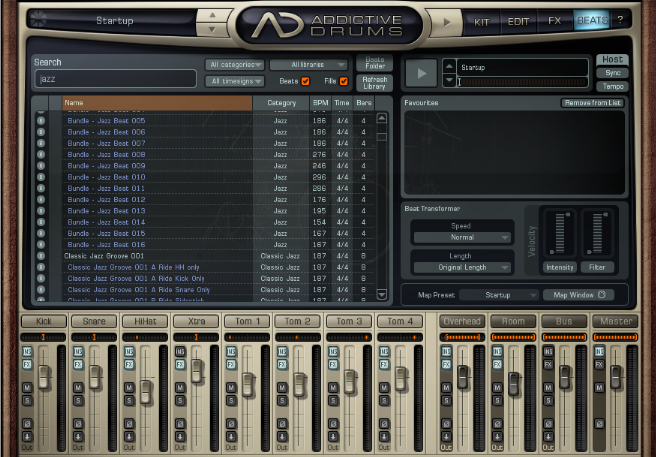This screenshot has height=457, width=656.
Task: Solo the Snare channel
Action: click(x=78, y=401)
